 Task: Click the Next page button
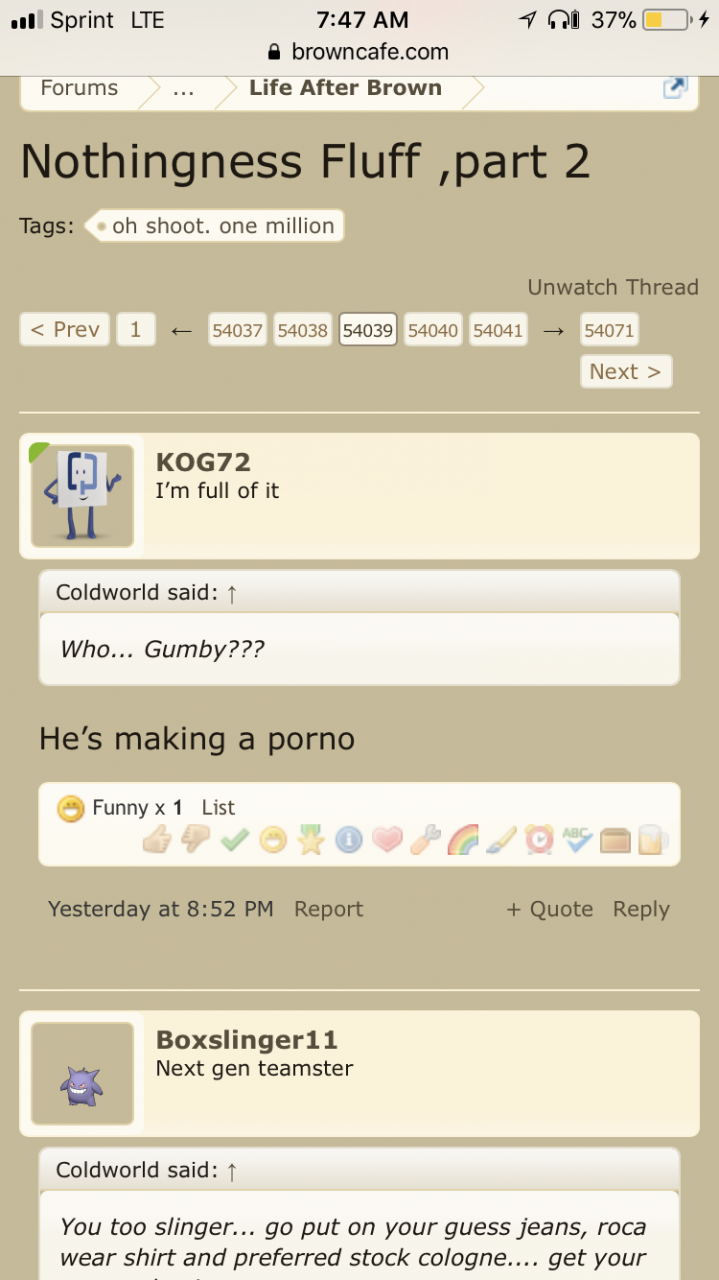coord(626,372)
